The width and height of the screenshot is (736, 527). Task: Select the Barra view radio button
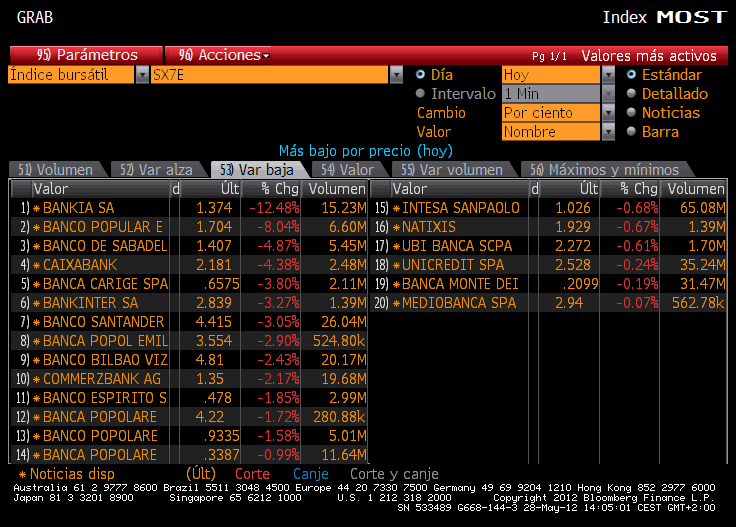pyautogui.click(x=631, y=131)
